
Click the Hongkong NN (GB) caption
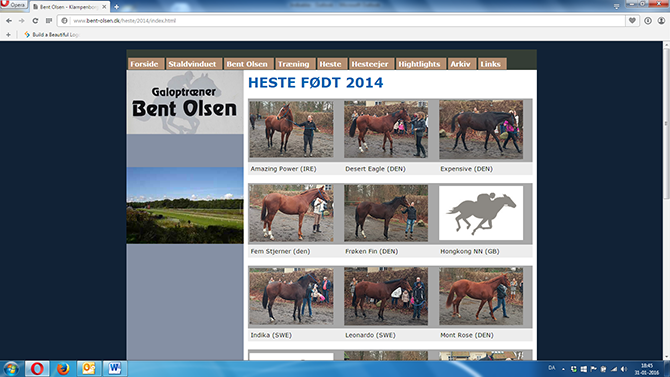click(x=470, y=251)
